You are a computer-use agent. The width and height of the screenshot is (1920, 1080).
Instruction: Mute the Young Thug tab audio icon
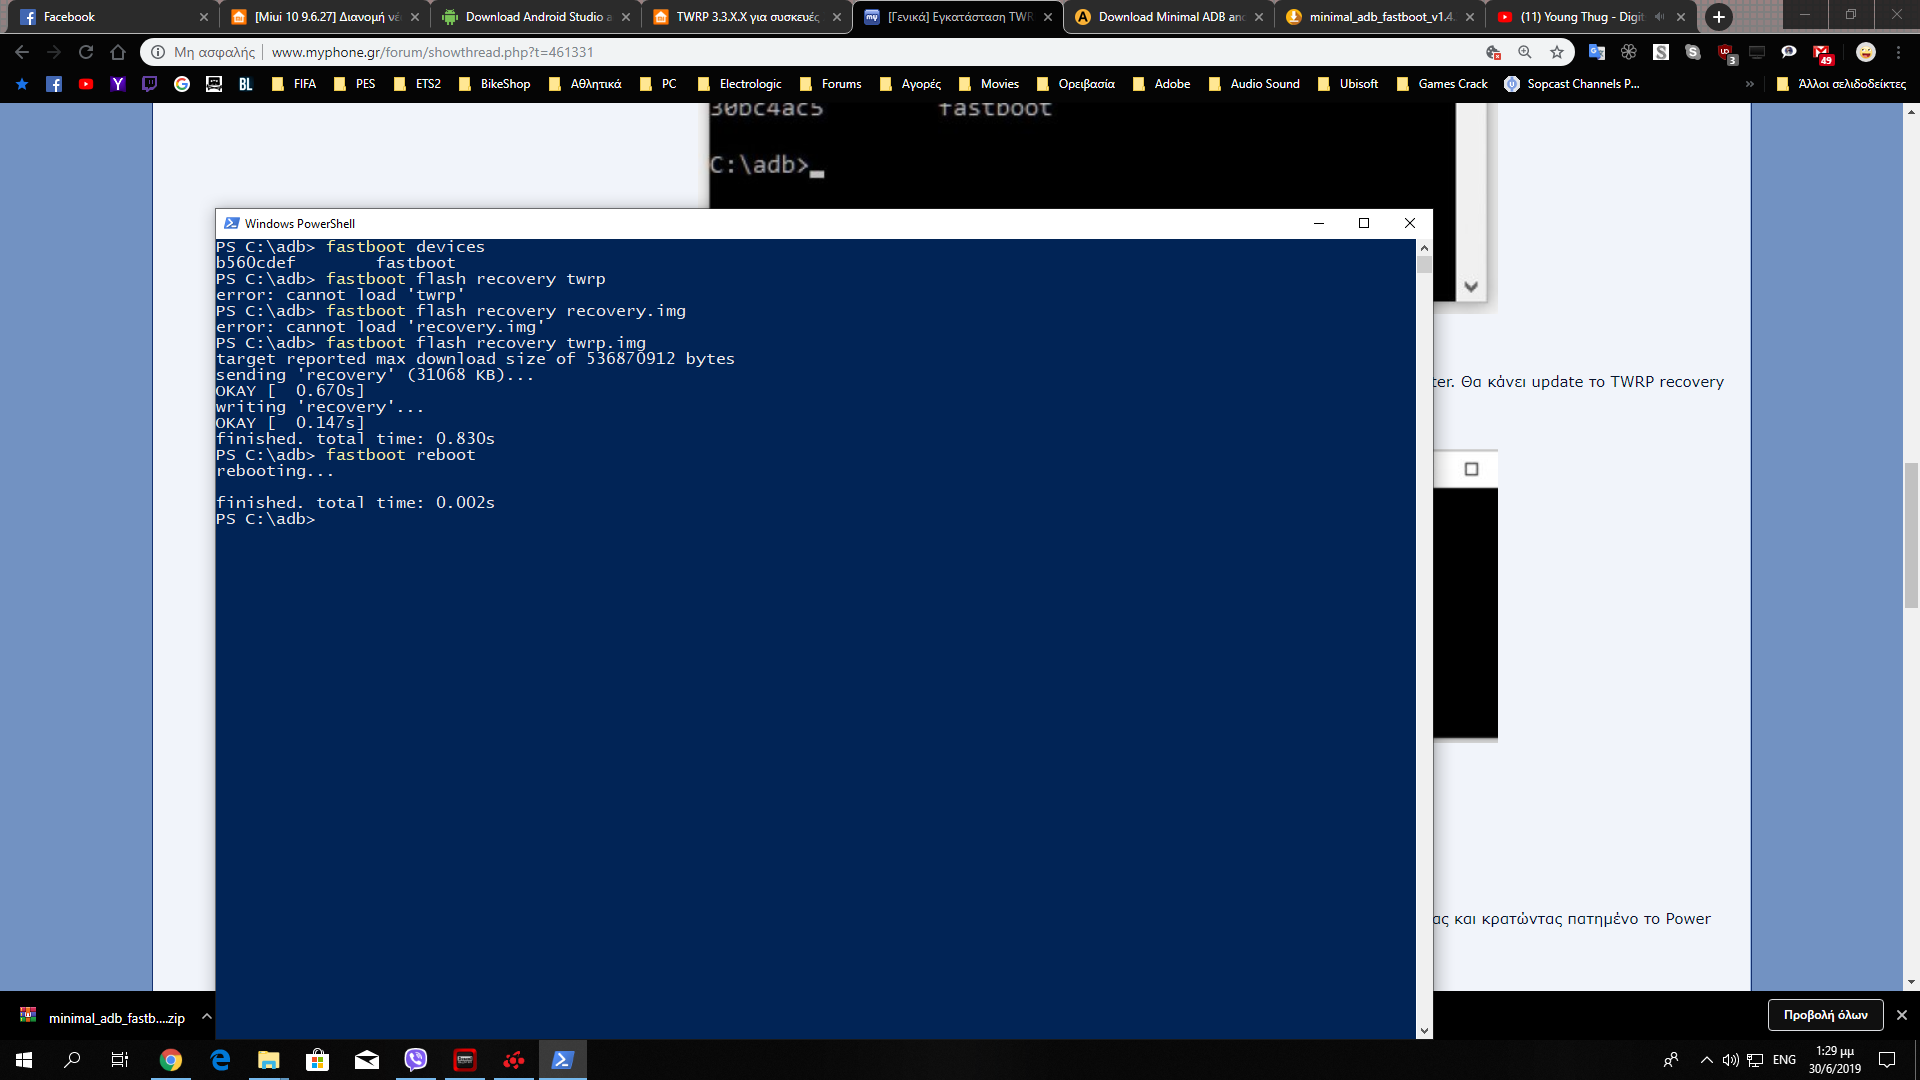[x=1659, y=17]
